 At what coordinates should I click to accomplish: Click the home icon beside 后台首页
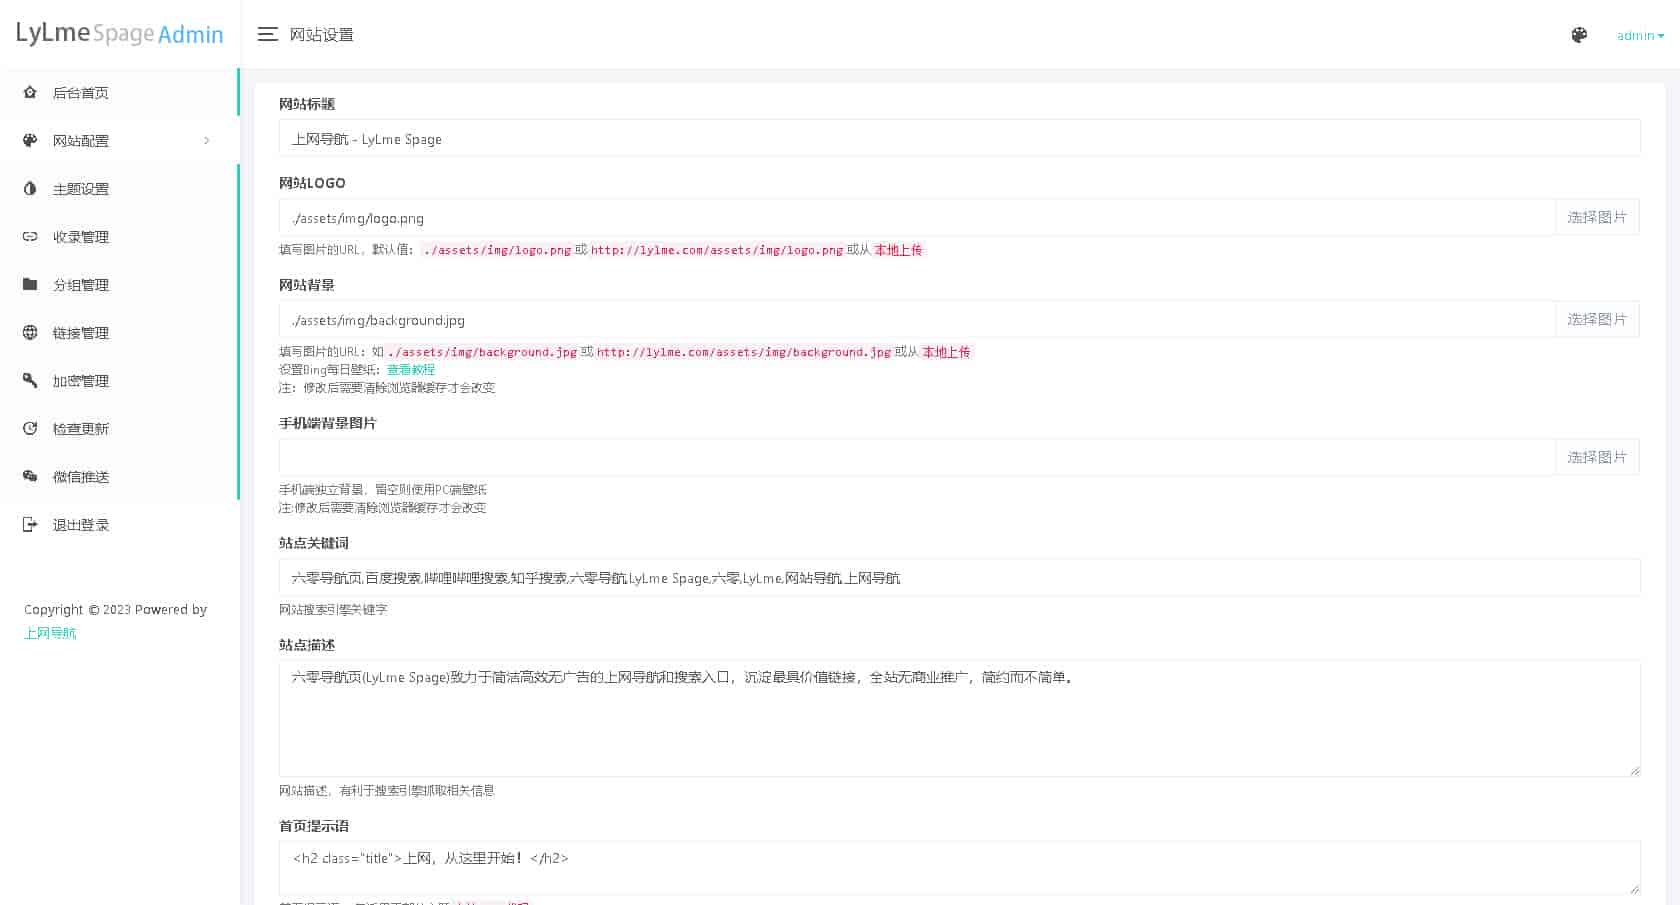coord(30,93)
